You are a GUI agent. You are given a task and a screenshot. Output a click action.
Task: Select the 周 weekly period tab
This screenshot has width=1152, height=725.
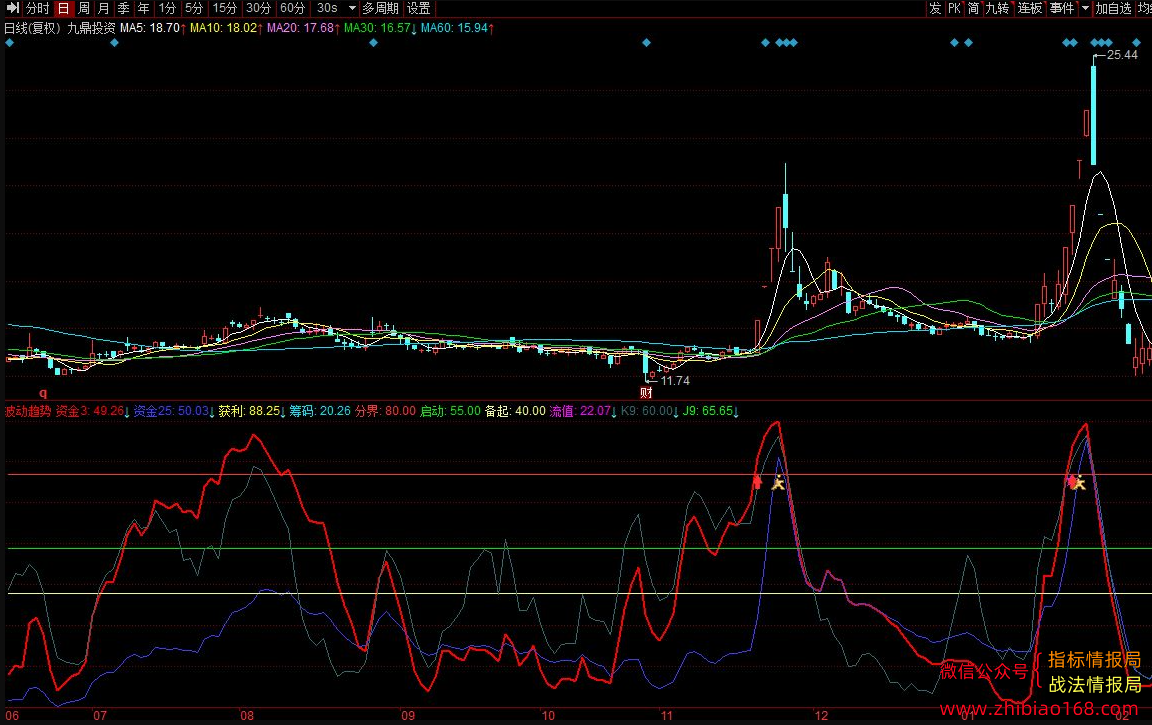coord(83,8)
